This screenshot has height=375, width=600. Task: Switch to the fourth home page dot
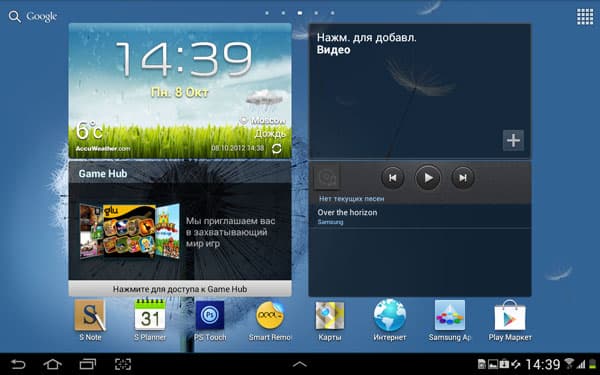click(x=316, y=13)
